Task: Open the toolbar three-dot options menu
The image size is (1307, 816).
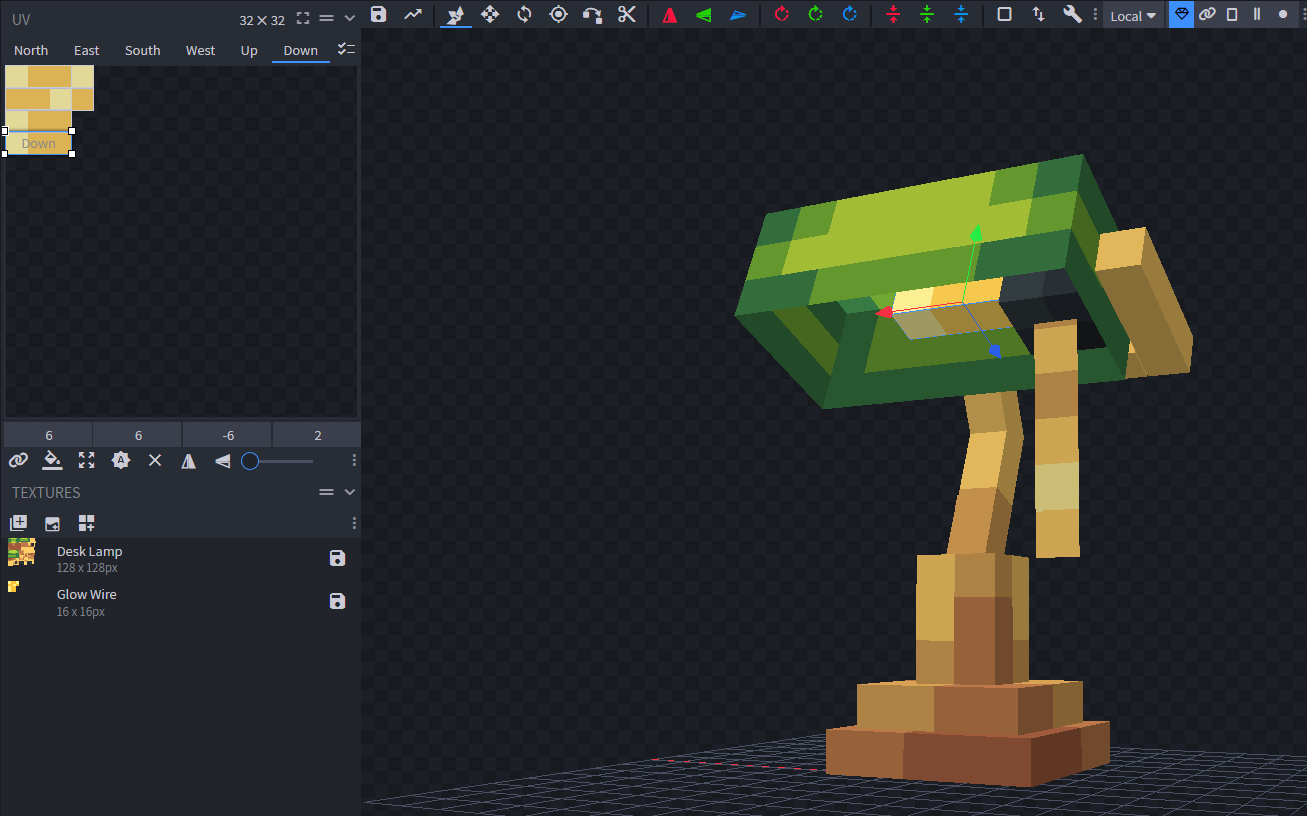Action: point(1096,15)
